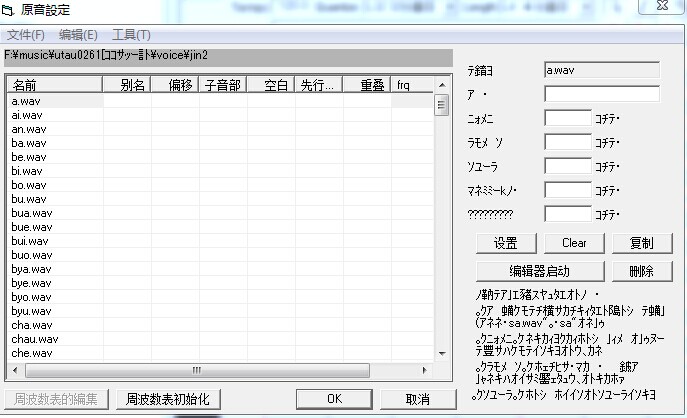Select the be.wav row
The image size is (687, 418).
[x=220, y=157]
